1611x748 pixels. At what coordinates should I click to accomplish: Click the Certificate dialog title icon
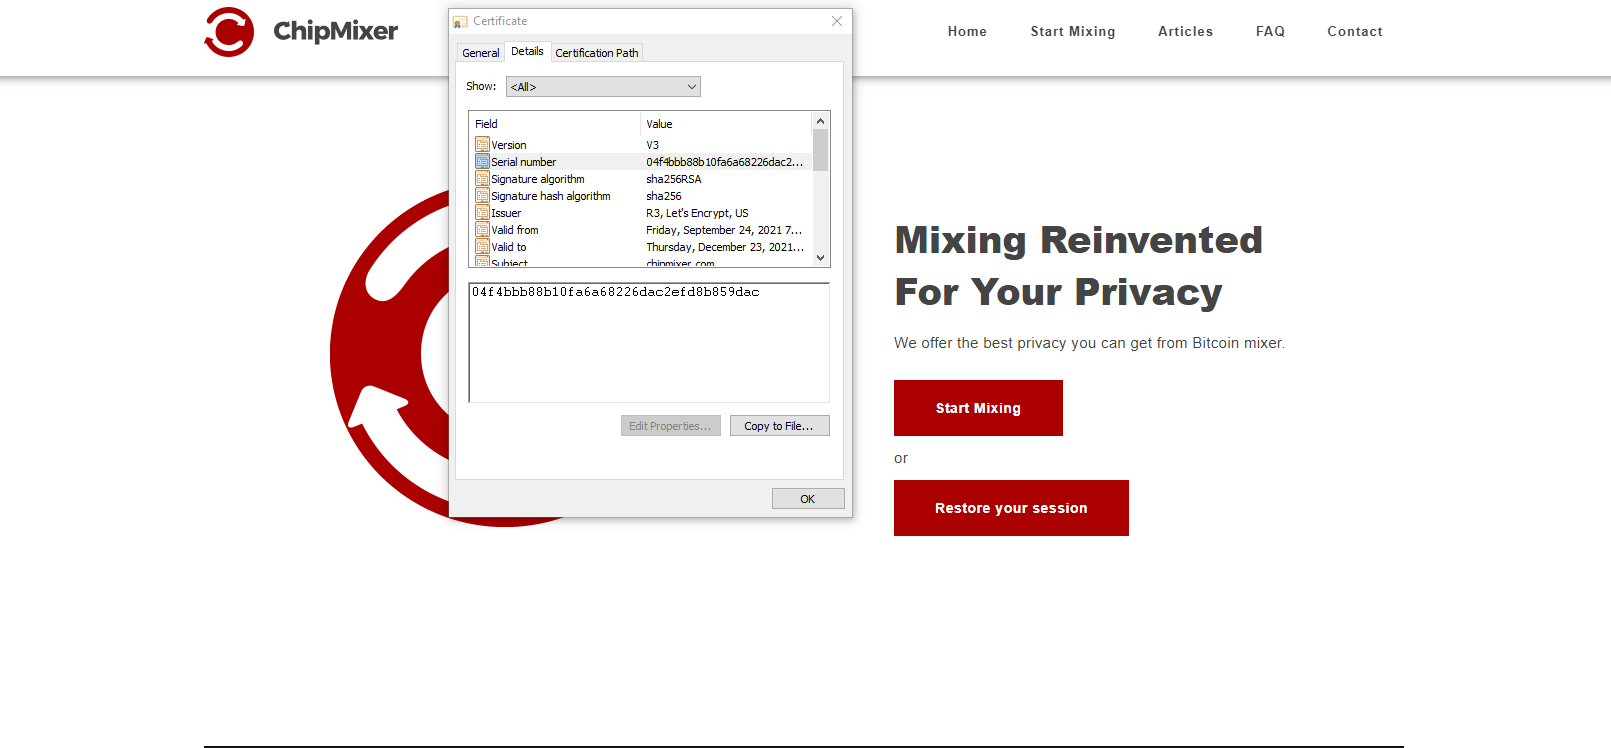(460, 21)
